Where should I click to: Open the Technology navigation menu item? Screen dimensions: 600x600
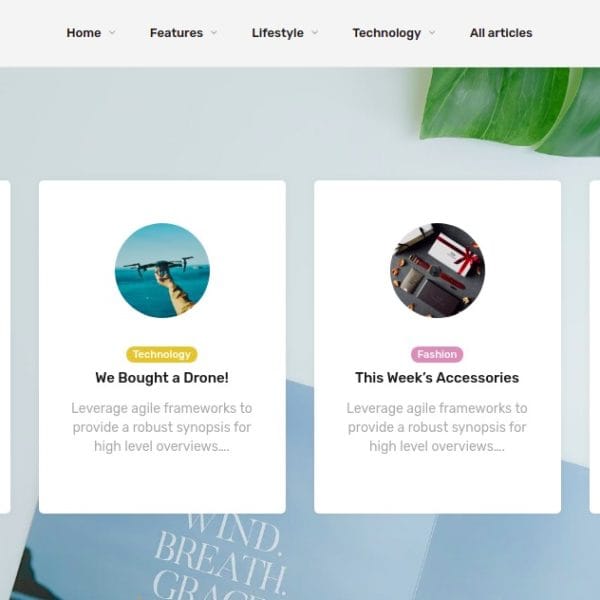pyautogui.click(x=386, y=33)
